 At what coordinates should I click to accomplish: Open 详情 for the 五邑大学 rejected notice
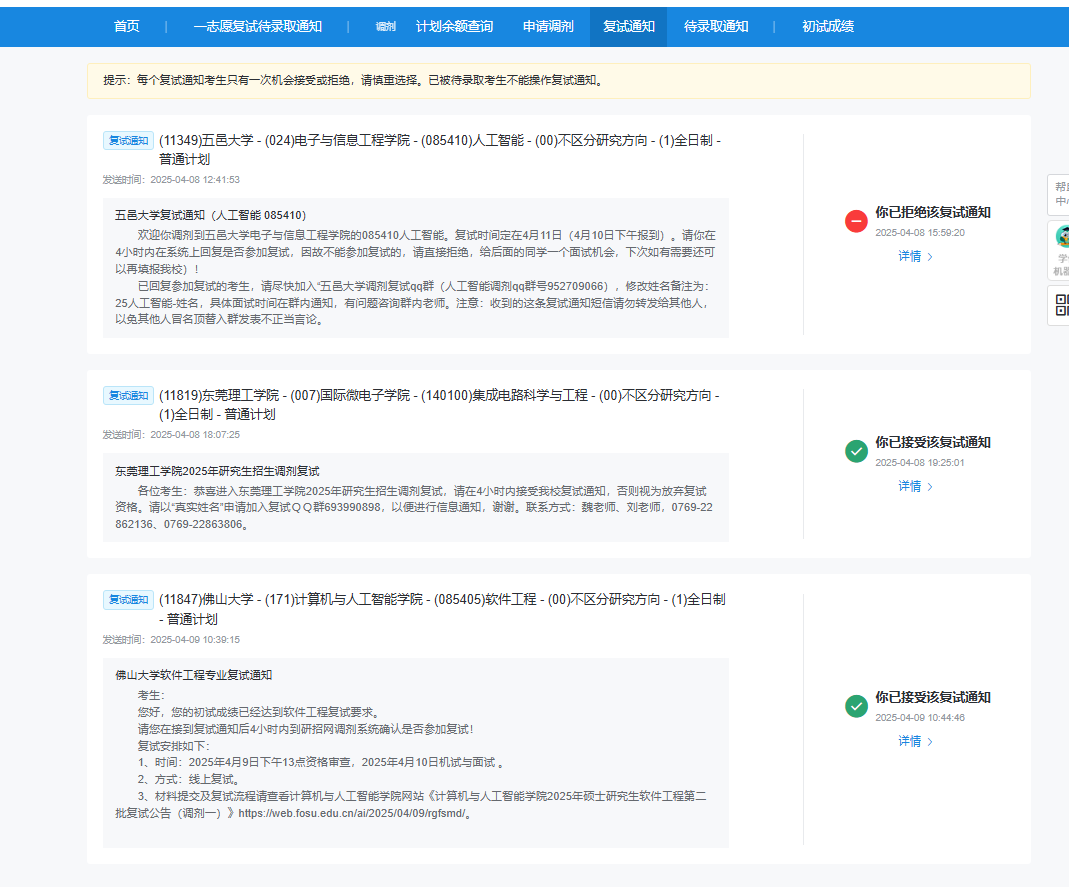pyautogui.click(x=915, y=256)
